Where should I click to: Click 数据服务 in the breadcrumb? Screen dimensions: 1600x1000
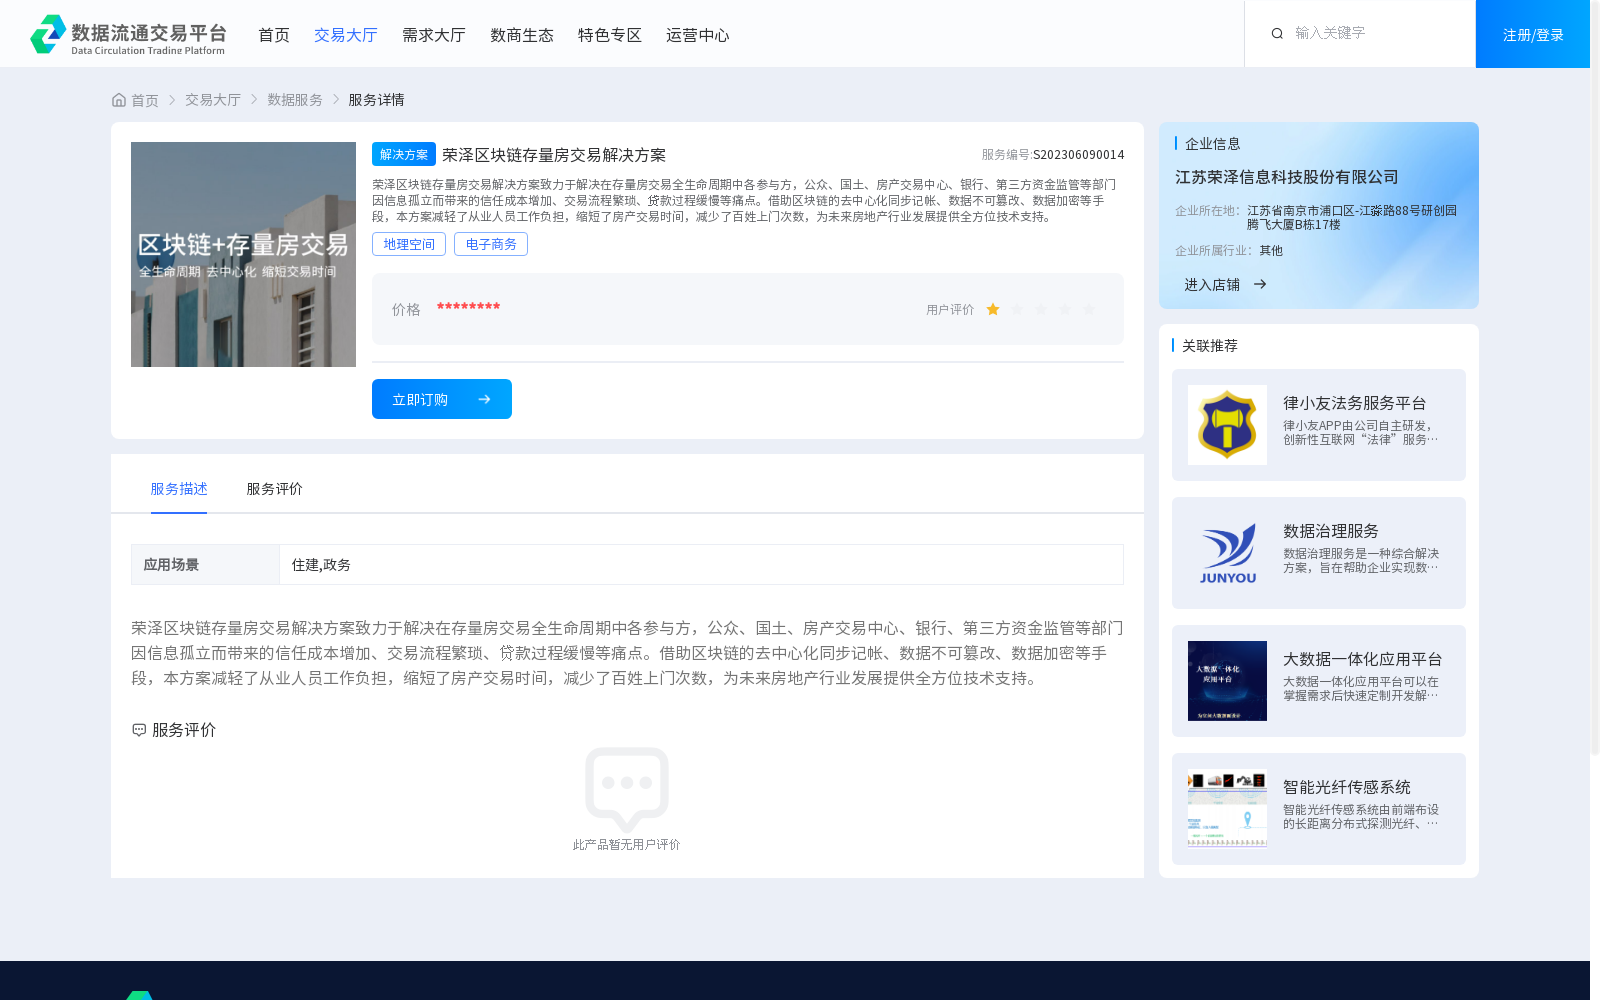(x=295, y=100)
